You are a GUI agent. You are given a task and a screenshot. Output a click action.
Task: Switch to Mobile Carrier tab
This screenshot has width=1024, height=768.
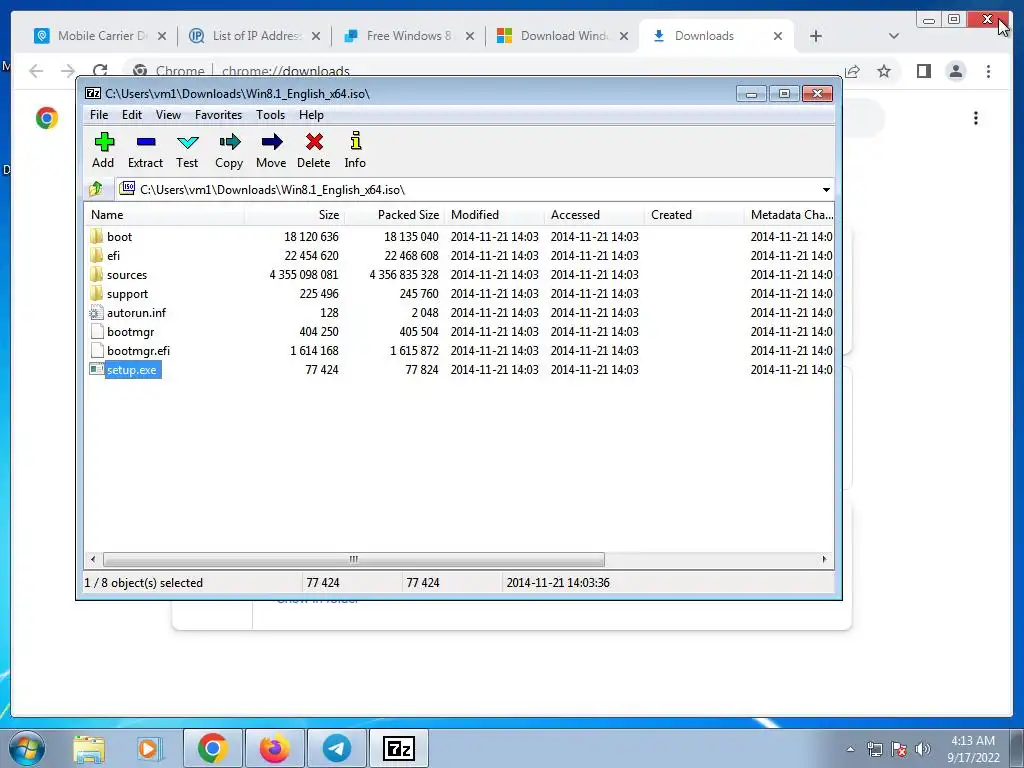101,36
